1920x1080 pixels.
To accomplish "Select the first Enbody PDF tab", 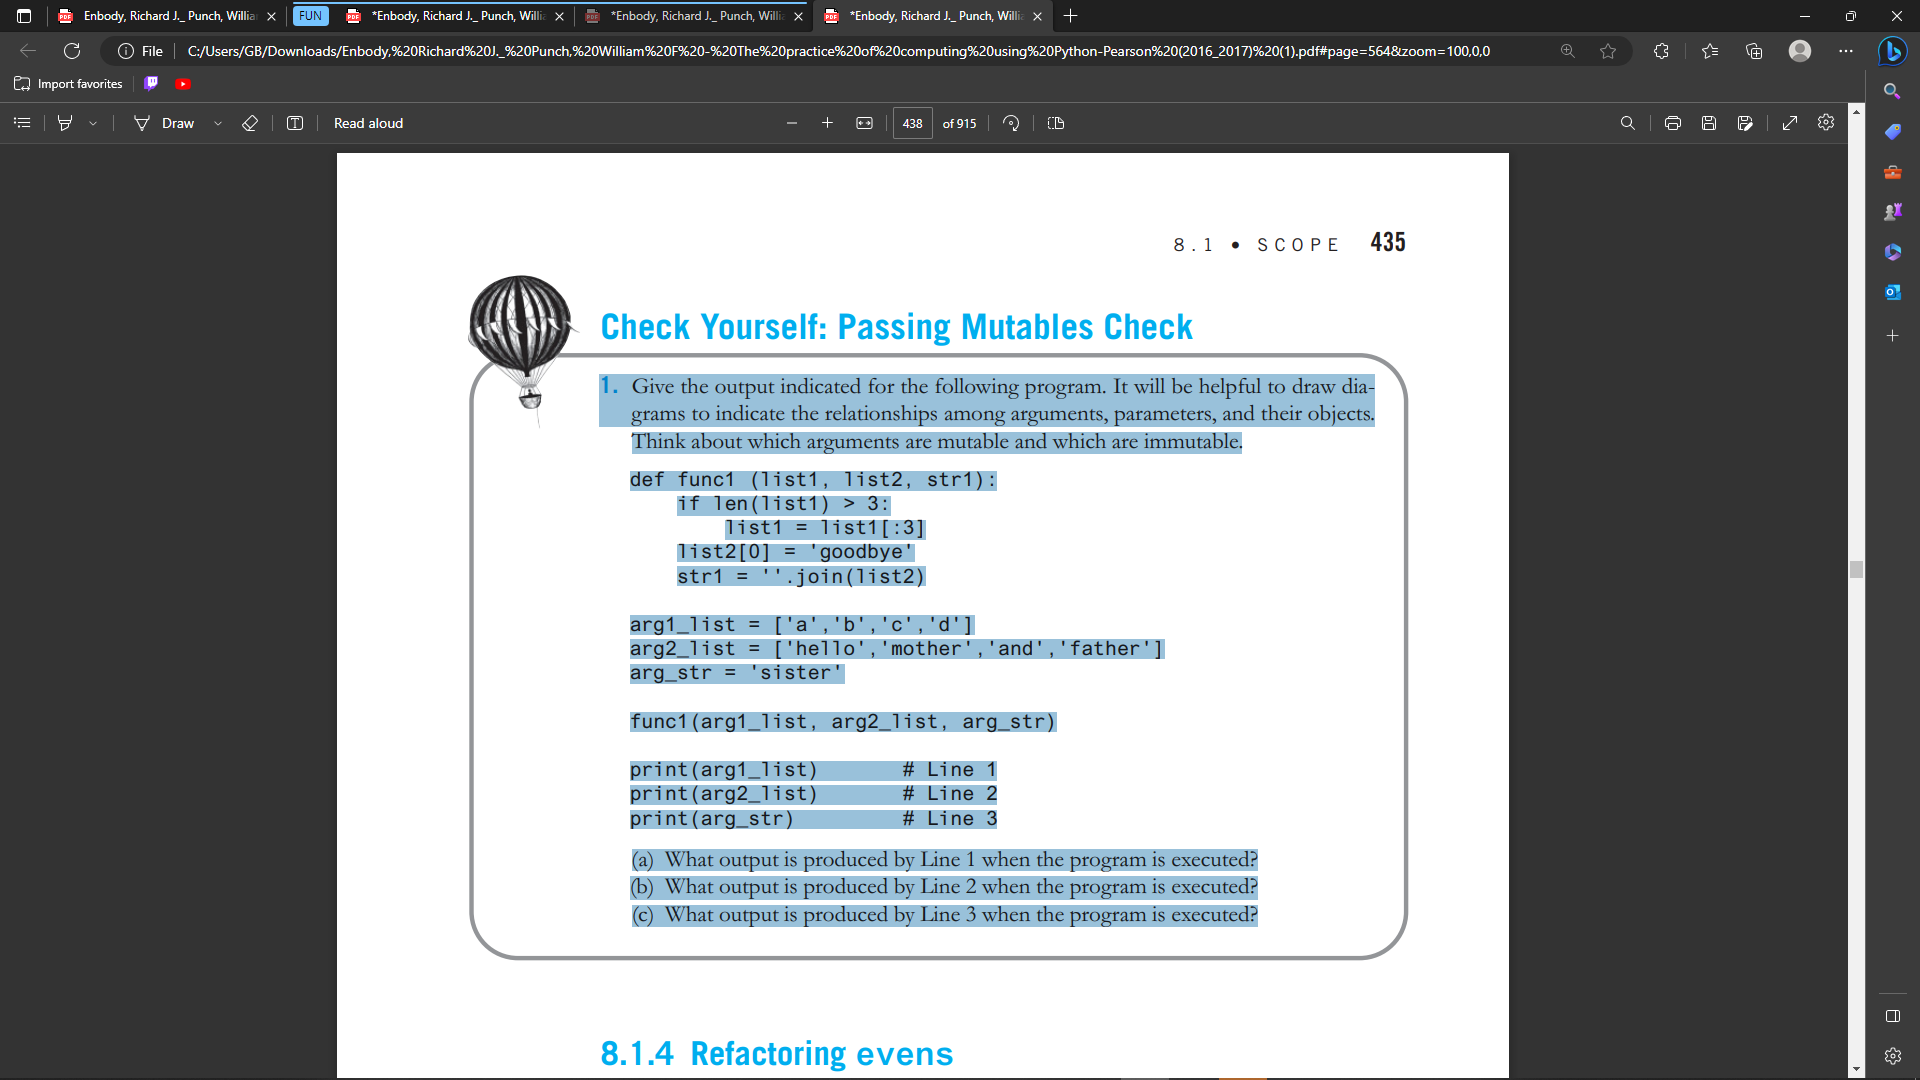I will (160, 16).
